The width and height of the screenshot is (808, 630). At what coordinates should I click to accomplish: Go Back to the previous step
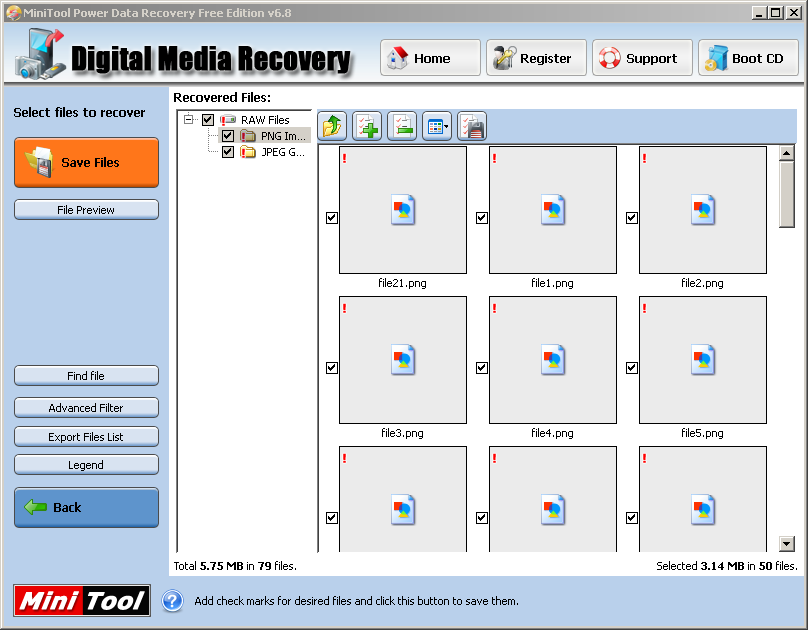tap(87, 507)
